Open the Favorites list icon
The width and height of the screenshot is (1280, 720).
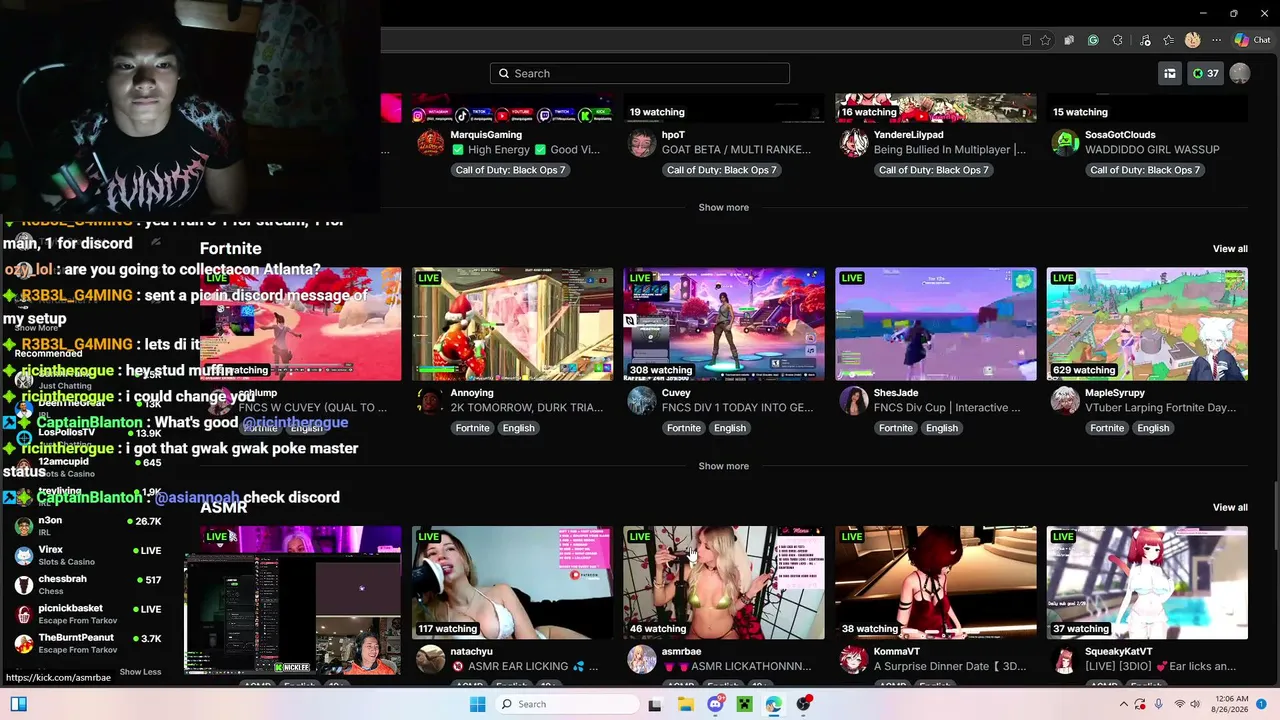coord(1168,40)
